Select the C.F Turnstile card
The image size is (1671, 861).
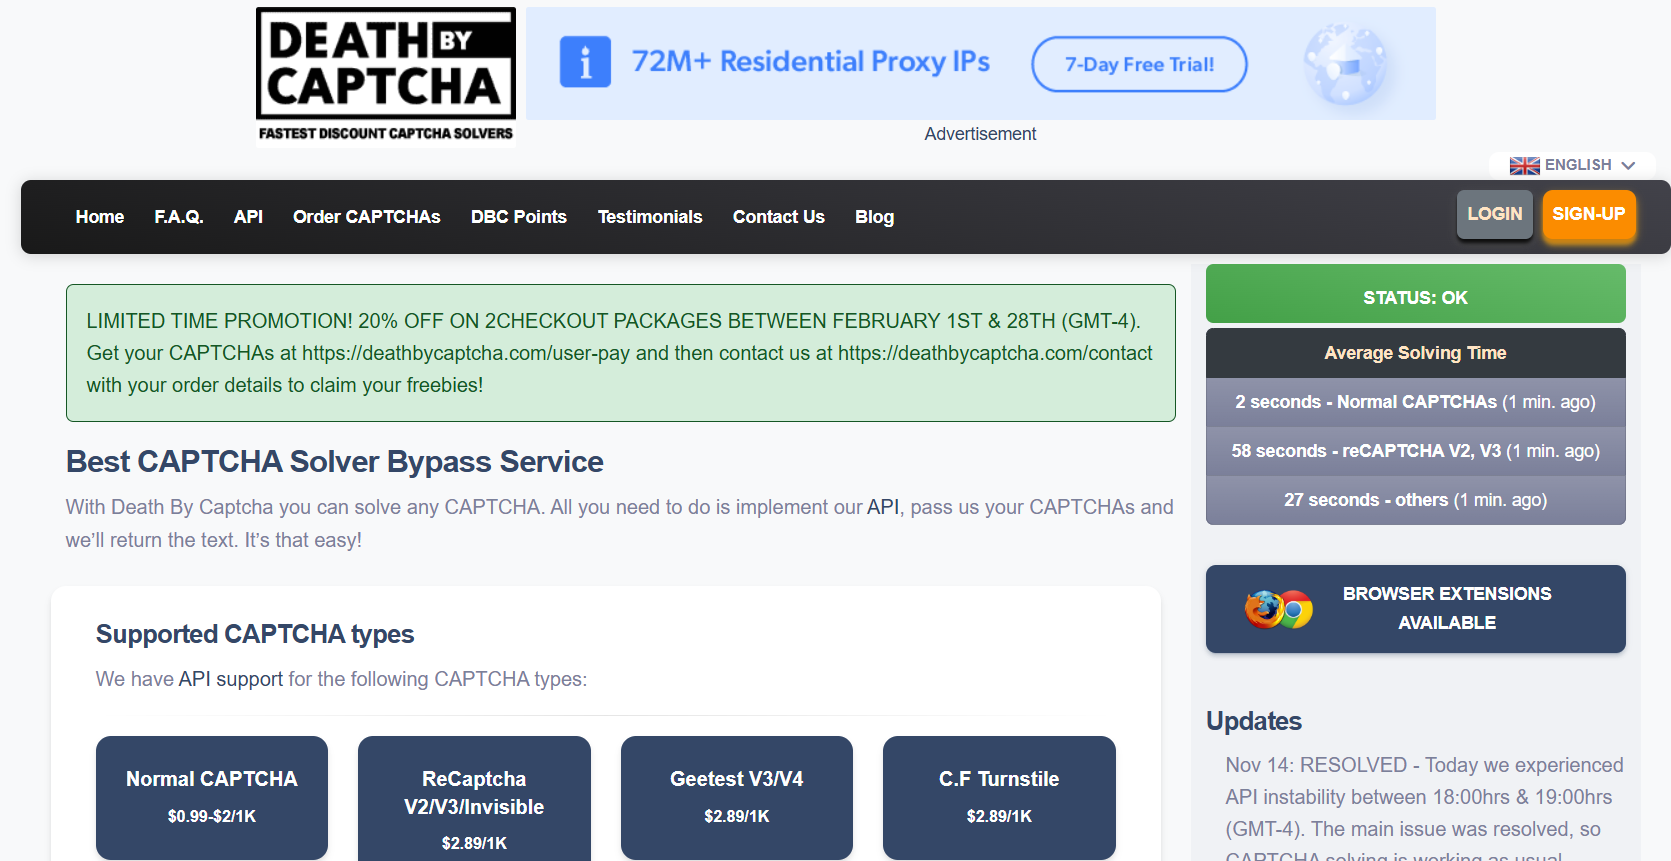coord(999,798)
